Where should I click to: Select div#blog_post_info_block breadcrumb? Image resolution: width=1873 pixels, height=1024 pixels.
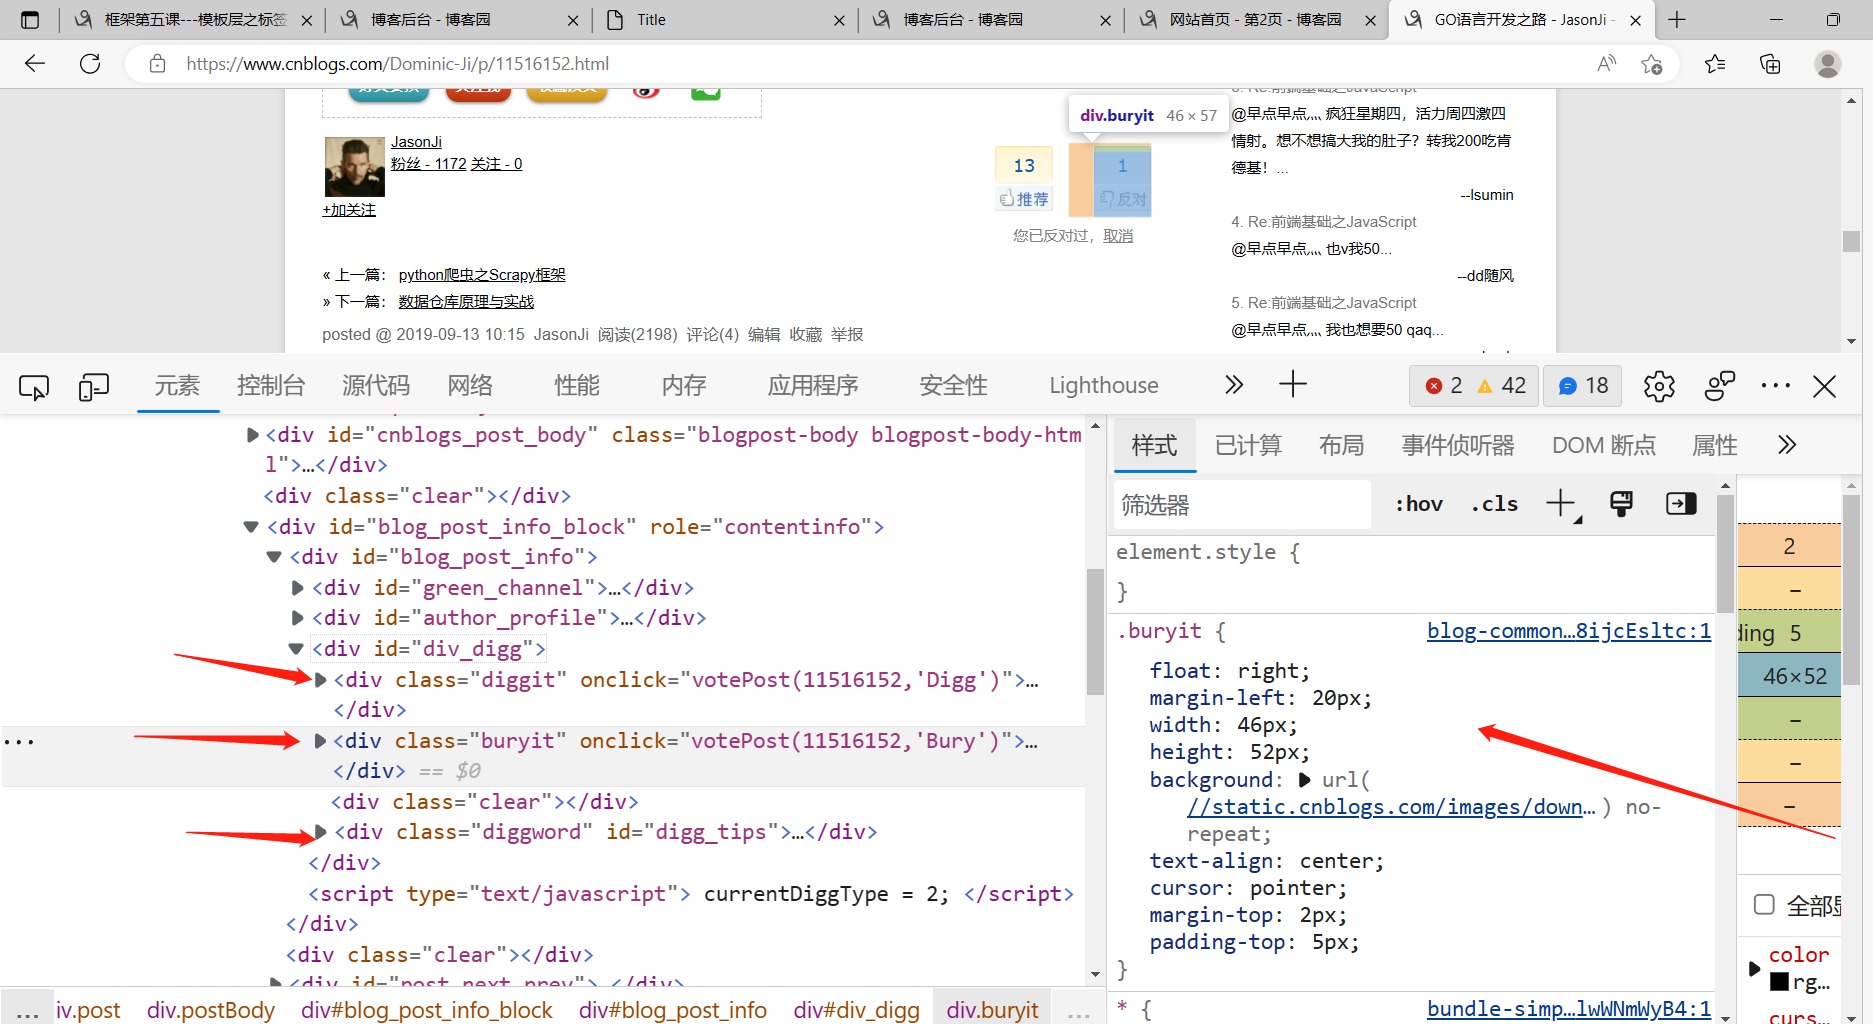click(427, 1010)
